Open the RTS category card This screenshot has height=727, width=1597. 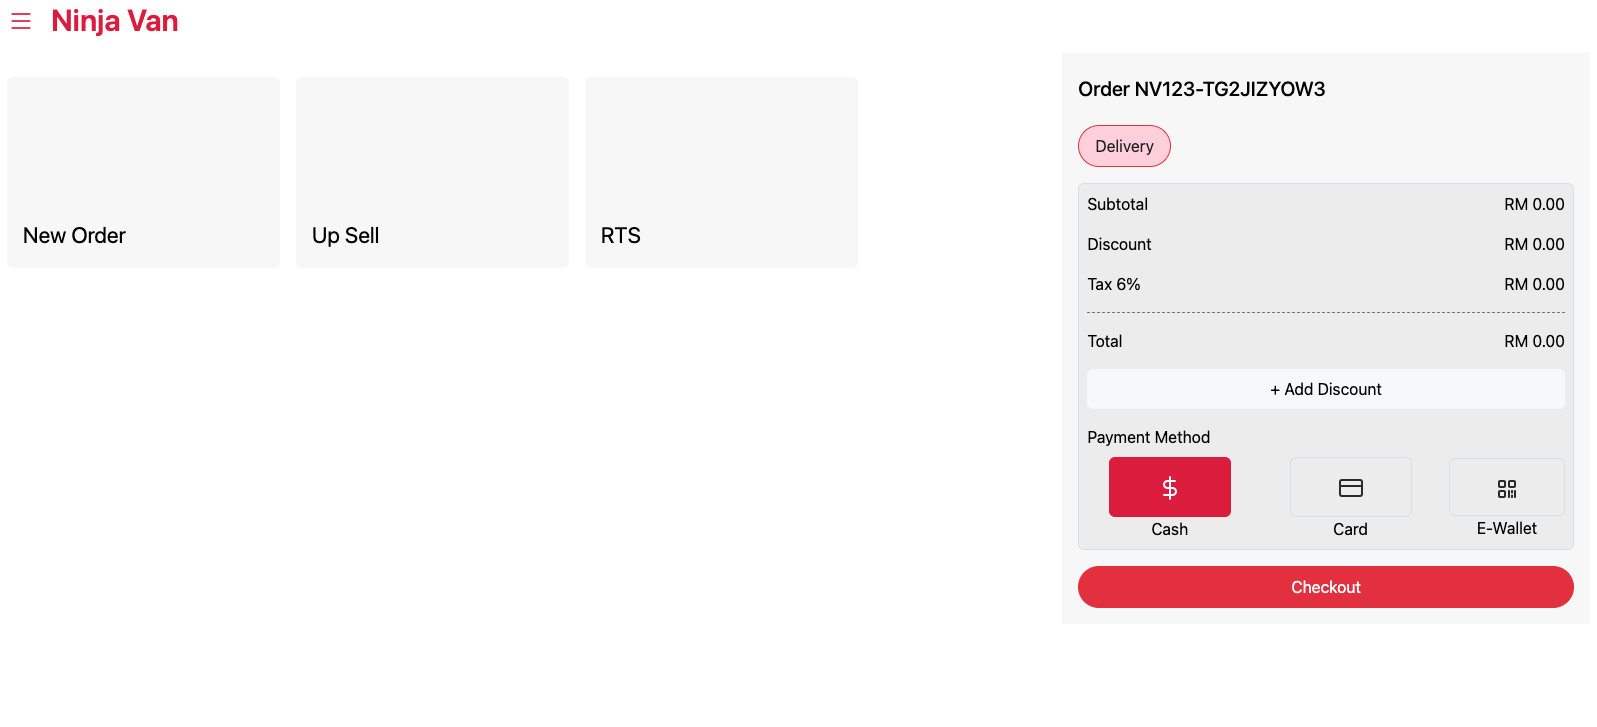tap(721, 172)
